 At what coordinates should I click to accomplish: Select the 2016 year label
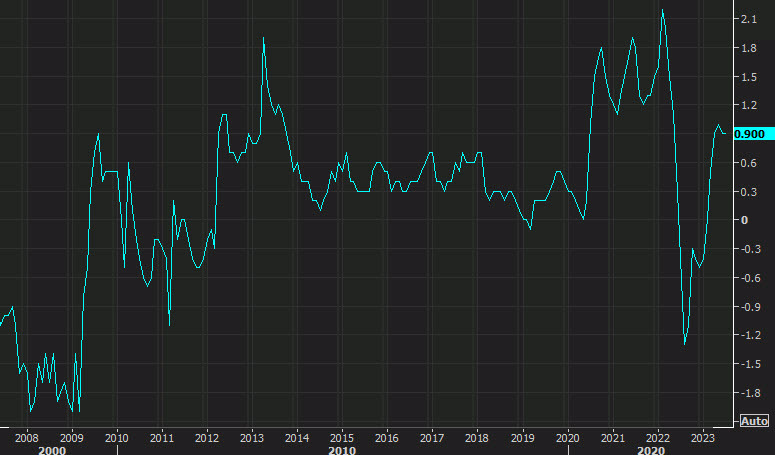tap(387, 438)
